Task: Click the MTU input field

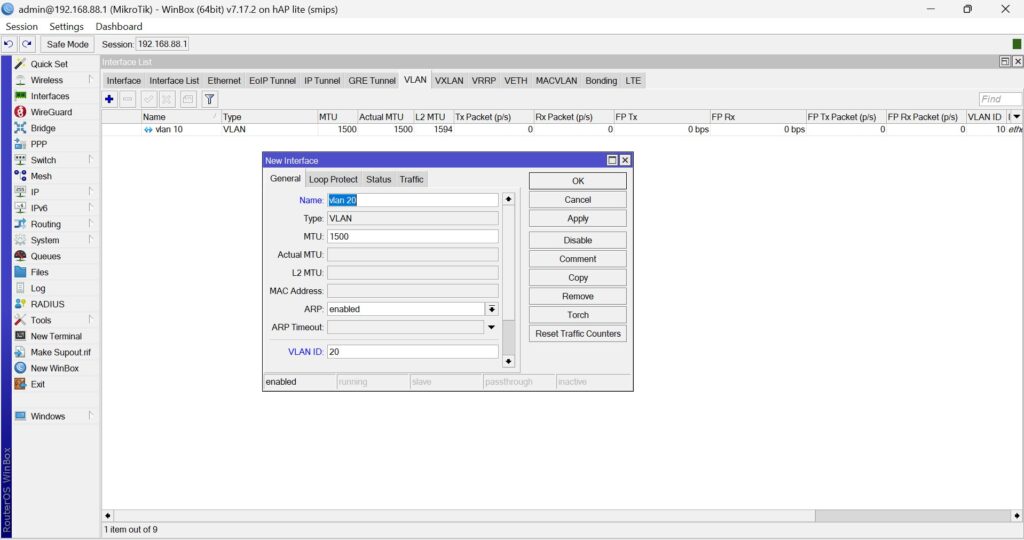Action: point(413,236)
